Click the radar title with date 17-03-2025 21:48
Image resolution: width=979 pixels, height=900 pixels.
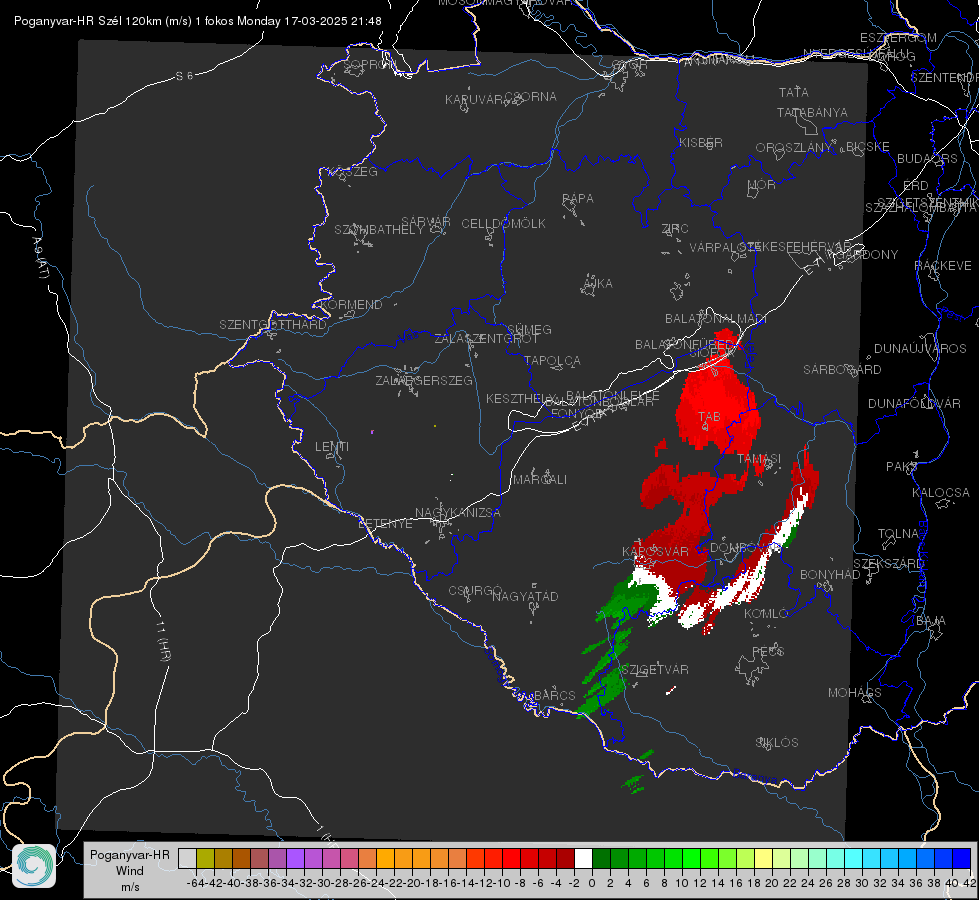click(x=198, y=21)
